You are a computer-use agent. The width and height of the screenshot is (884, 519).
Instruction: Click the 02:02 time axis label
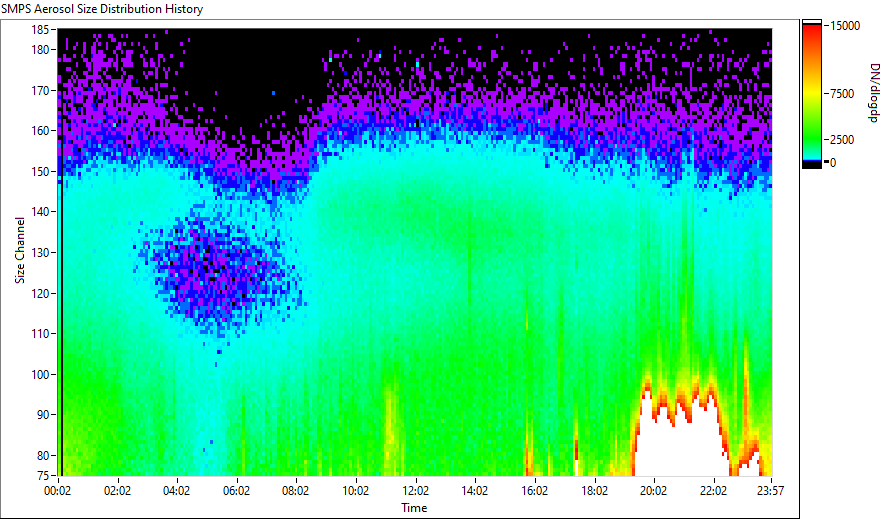point(117,491)
